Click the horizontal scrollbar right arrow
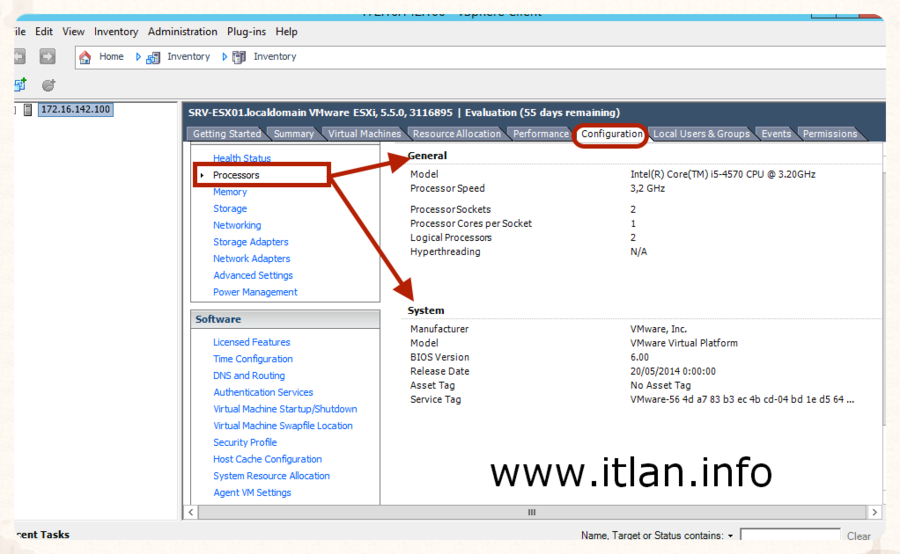 pos(875,512)
